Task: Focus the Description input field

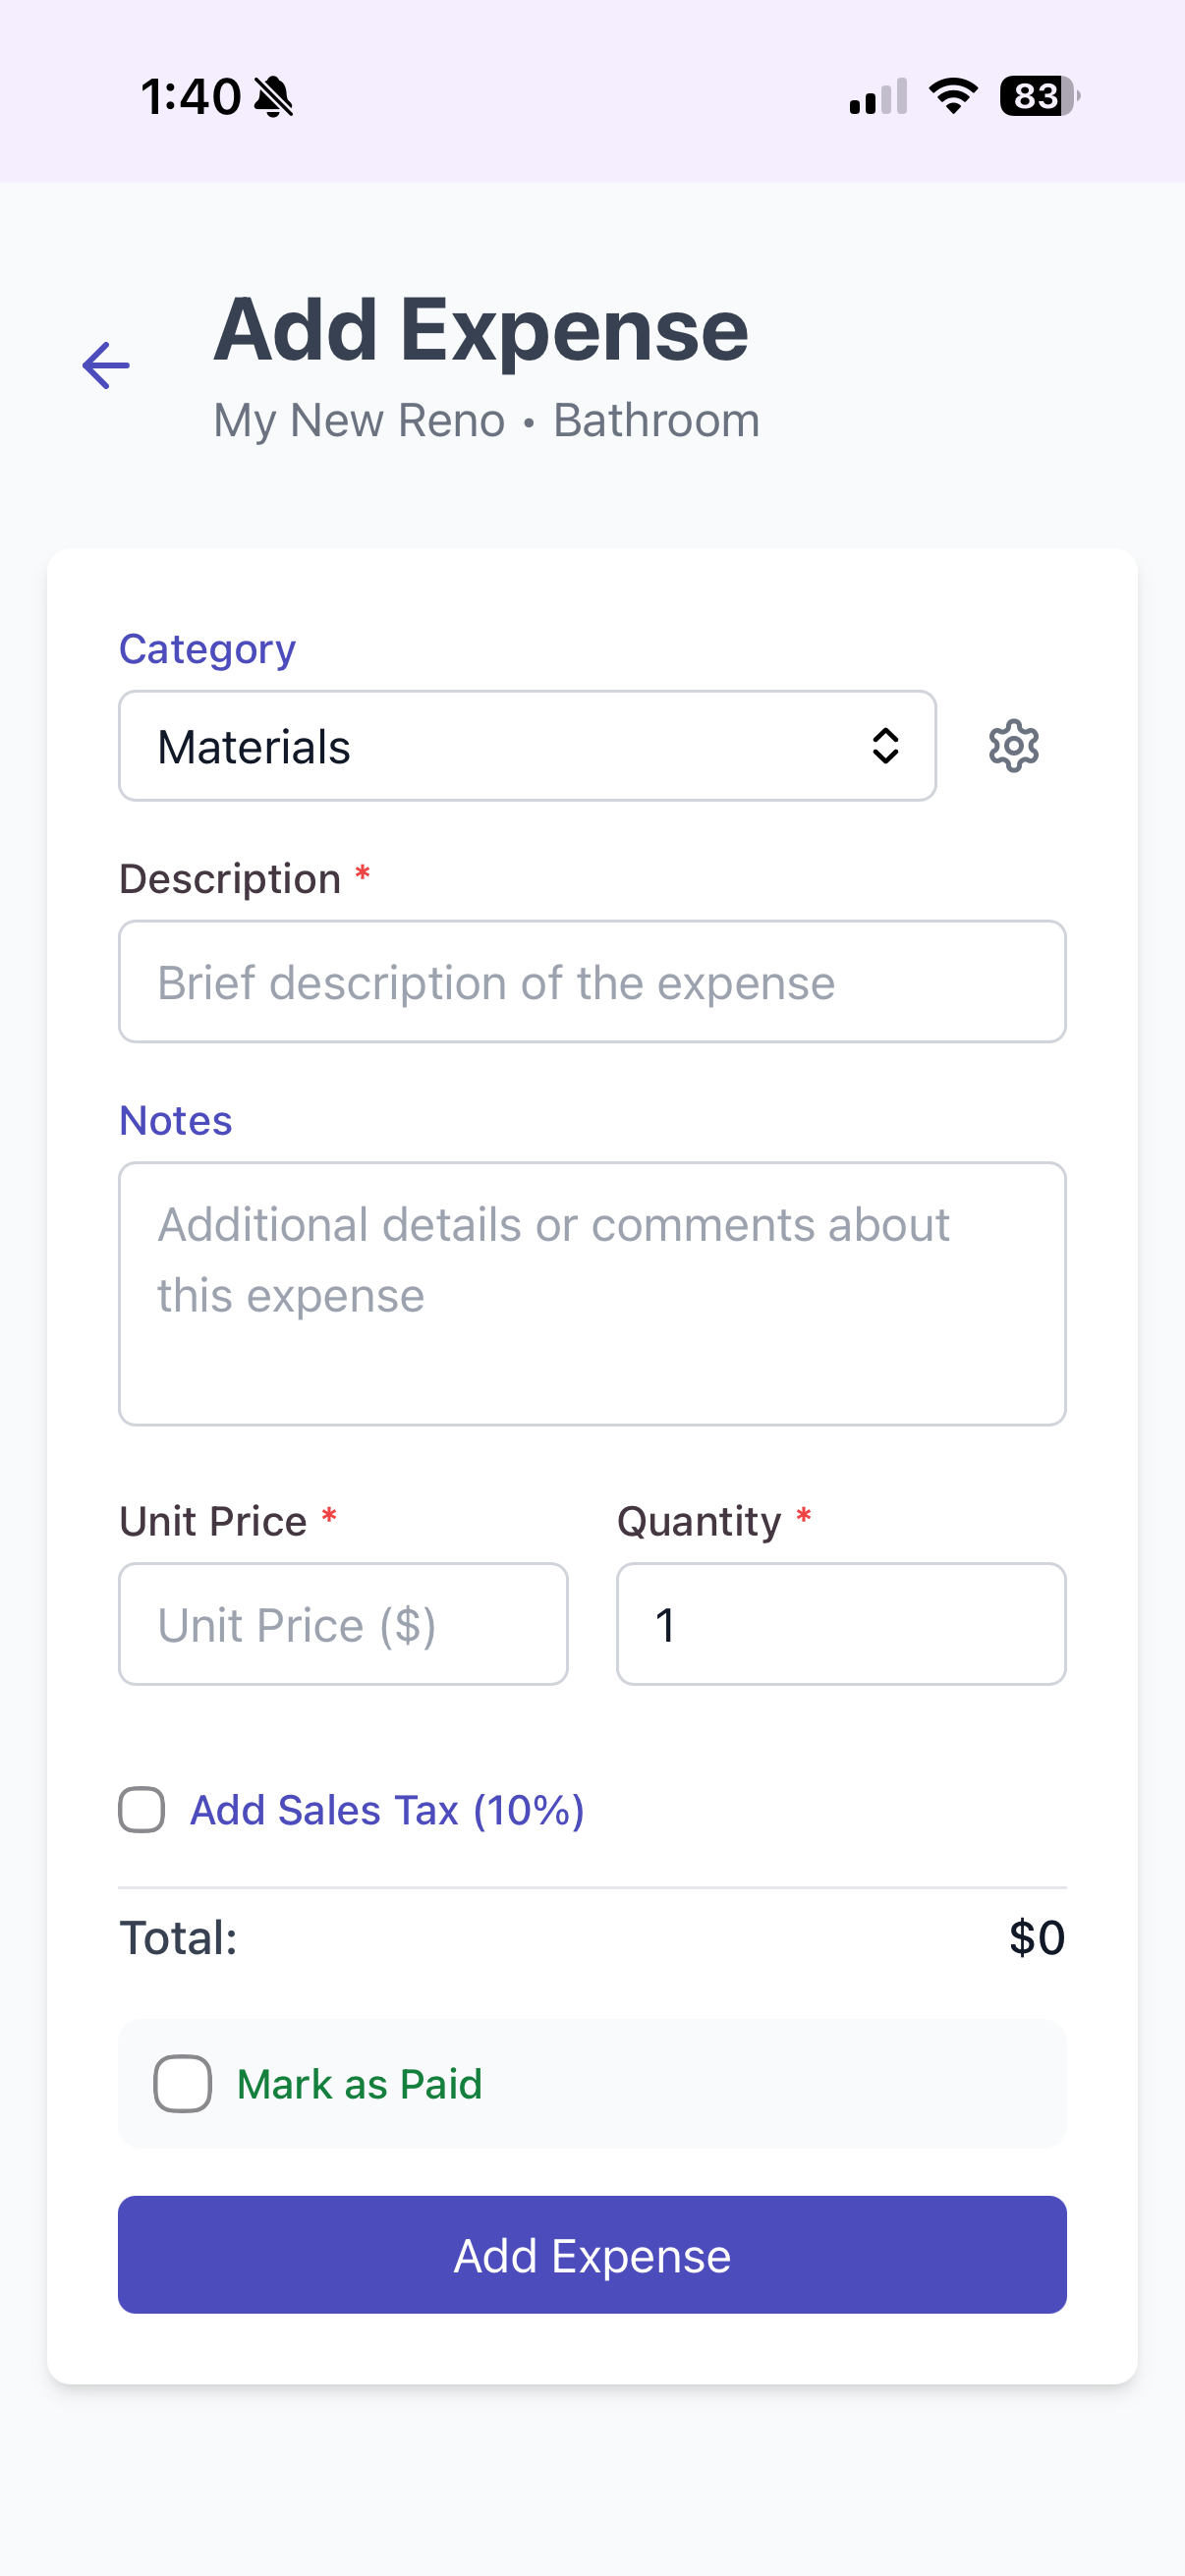Action: point(592,981)
